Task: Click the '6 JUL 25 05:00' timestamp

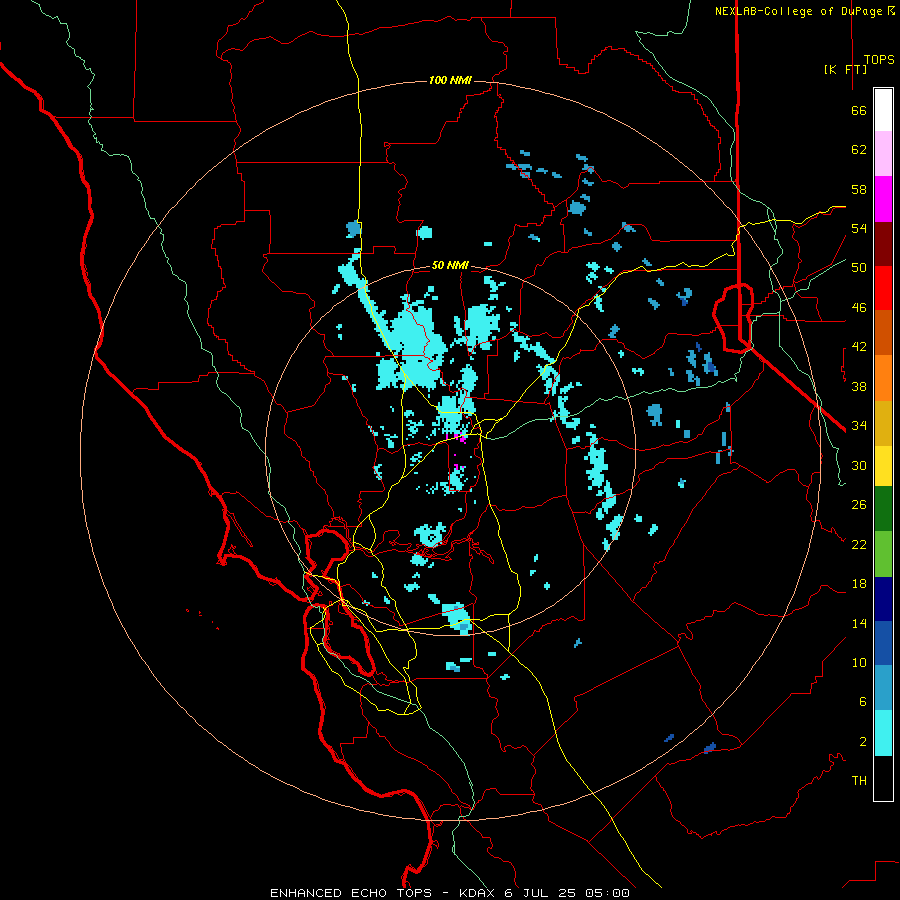Action: (x=567, y=893)
